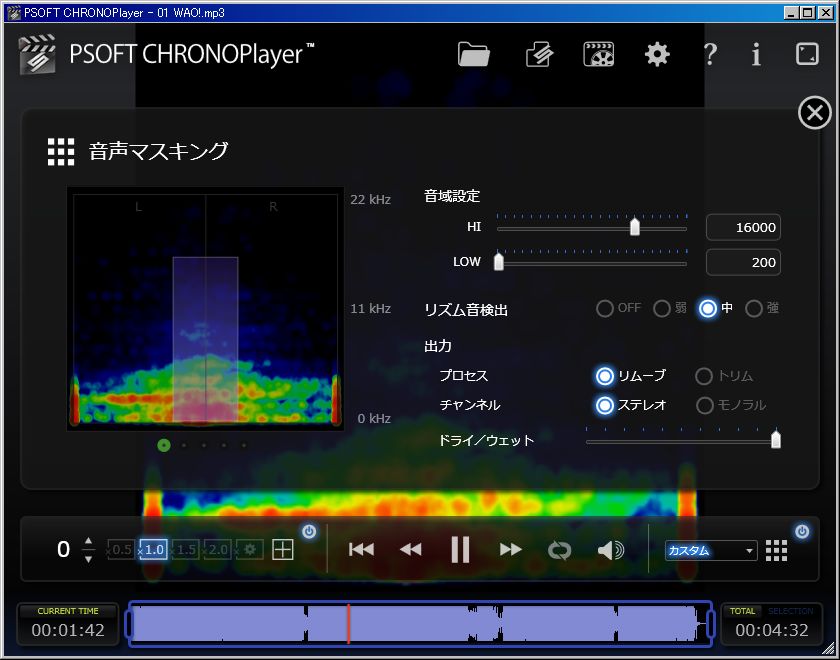Show application info with the i icon

point(756,55)
